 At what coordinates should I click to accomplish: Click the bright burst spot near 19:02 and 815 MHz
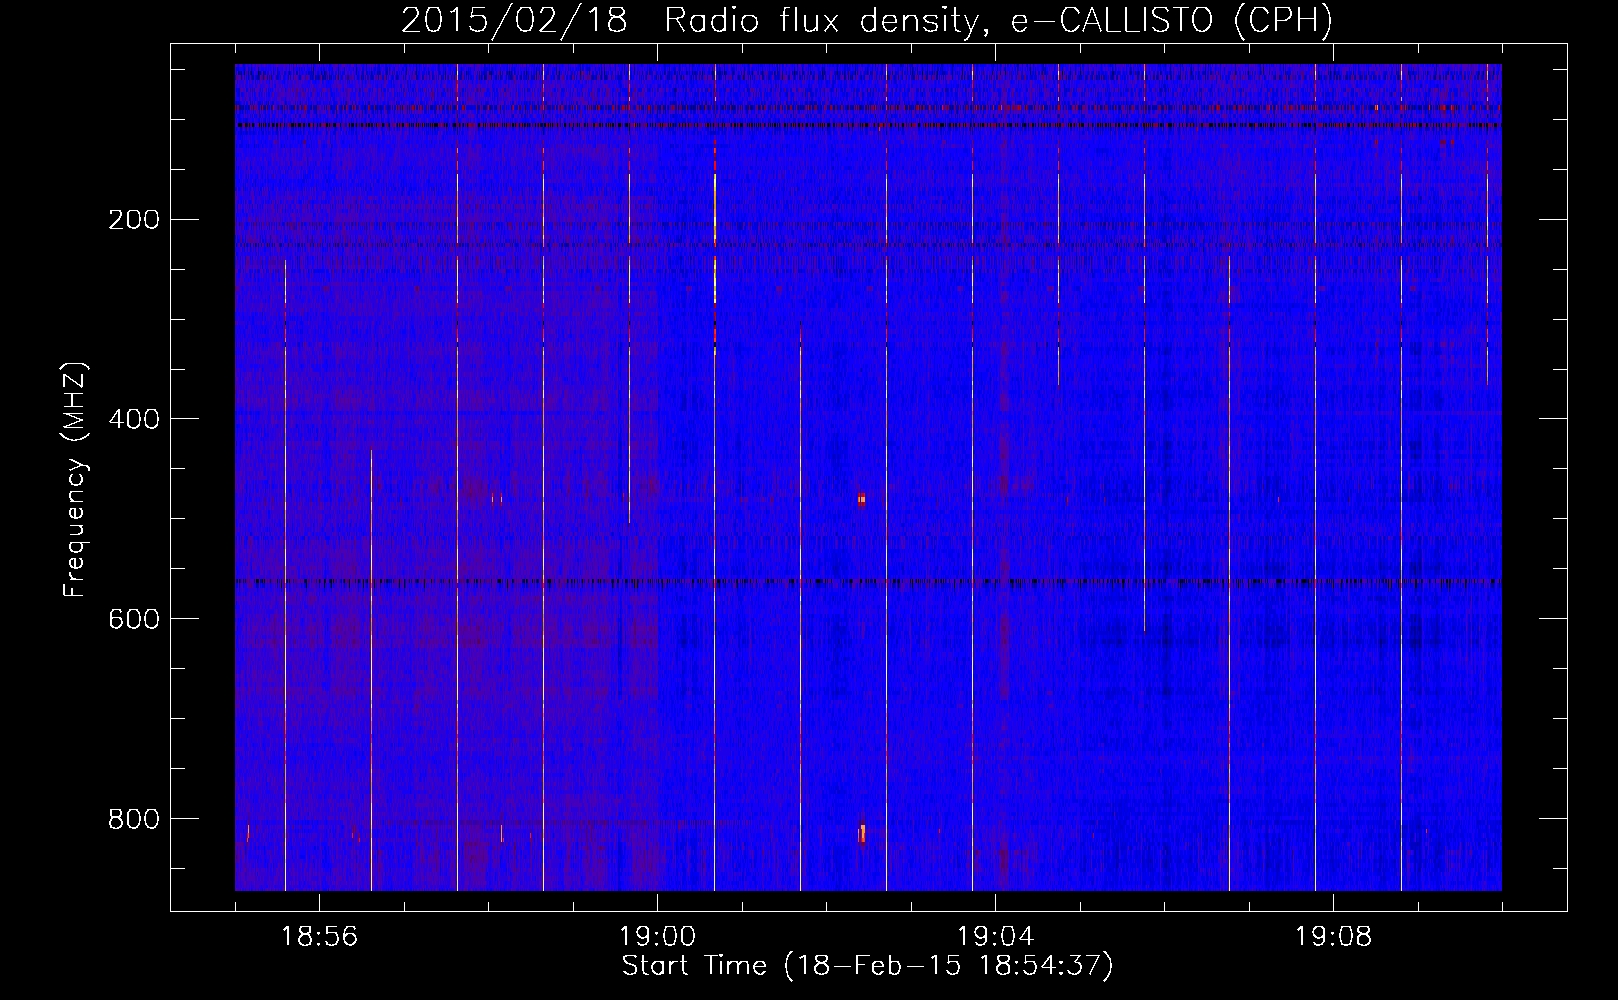click(861, 832)
